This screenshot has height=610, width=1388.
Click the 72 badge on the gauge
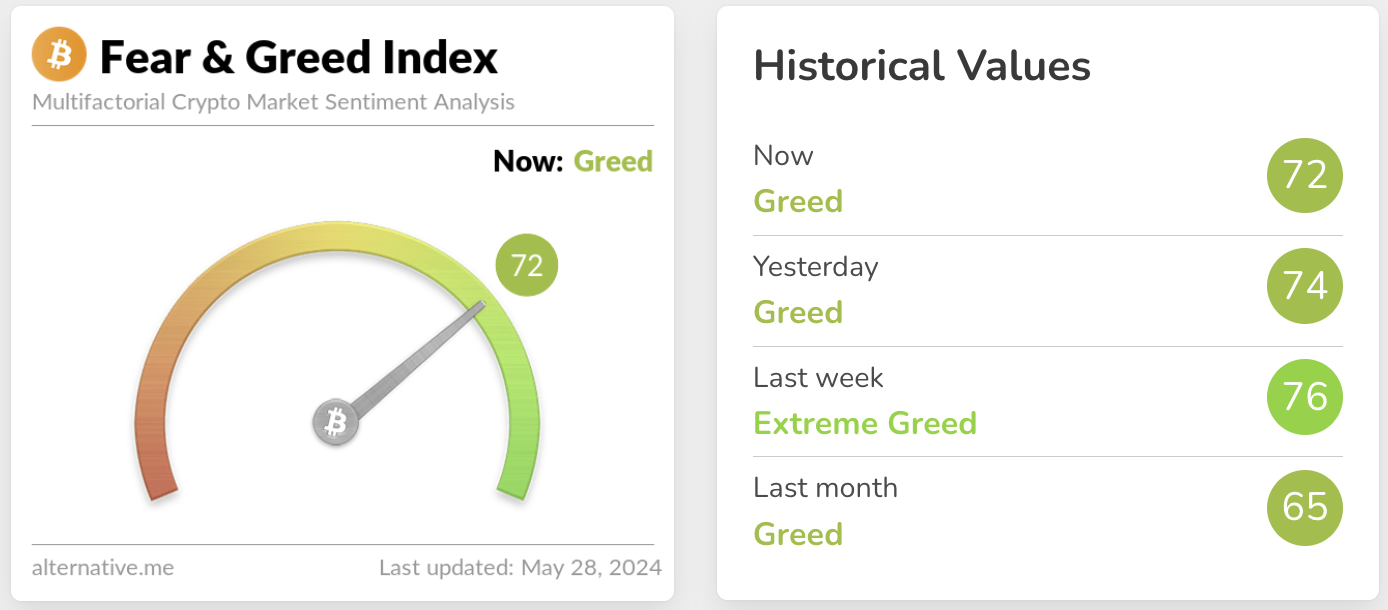tap(527, 266)
